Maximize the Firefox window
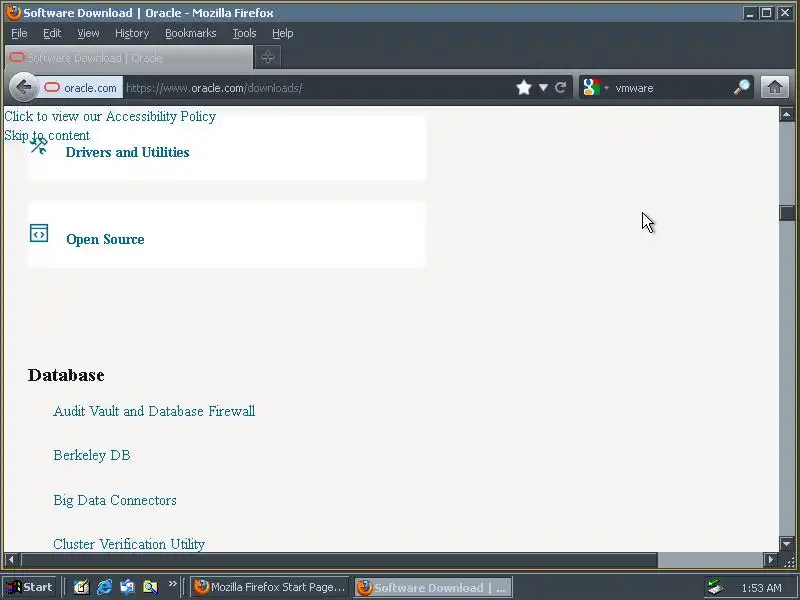 (766, 13)
